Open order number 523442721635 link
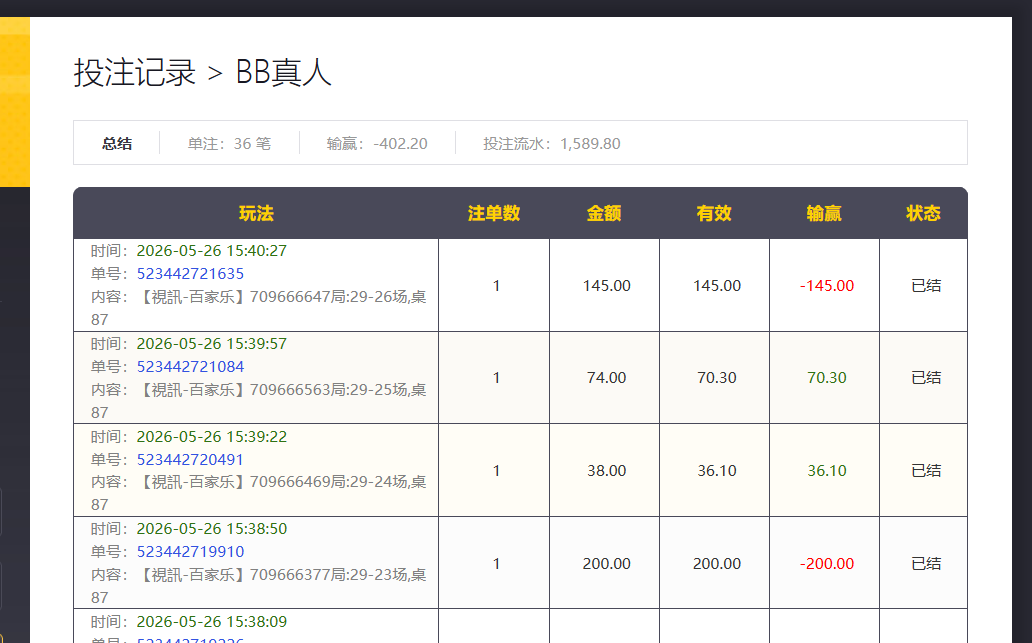The height and width of the screenshot is (643, 1032). 190,274
